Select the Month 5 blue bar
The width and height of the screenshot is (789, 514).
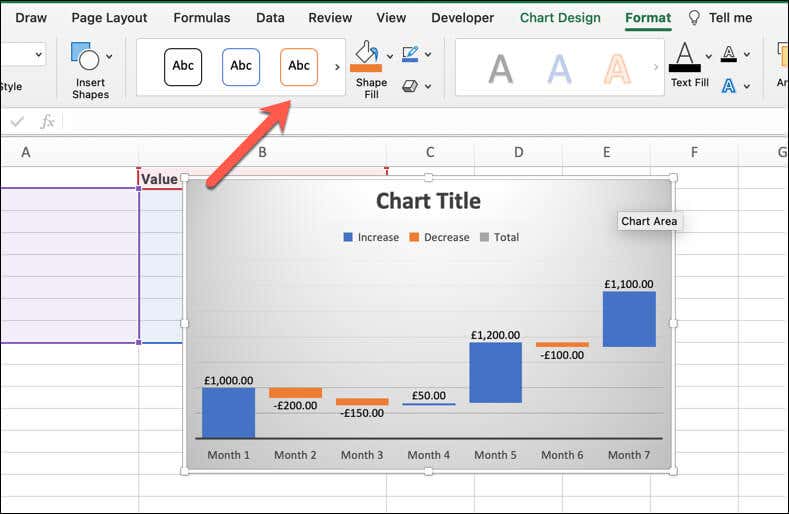pyautogui.click(x=496, y=373)
